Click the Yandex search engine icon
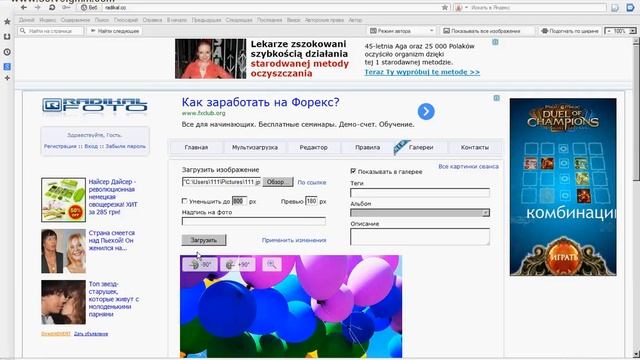The height and width of the screenshot is (360, 640). (459, 7)
